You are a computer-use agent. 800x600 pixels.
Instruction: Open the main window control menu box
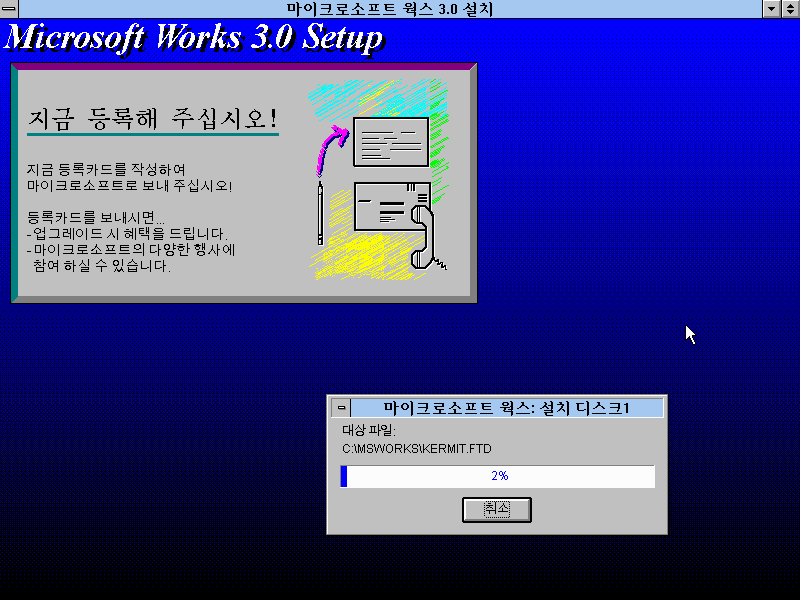(9, 9)
